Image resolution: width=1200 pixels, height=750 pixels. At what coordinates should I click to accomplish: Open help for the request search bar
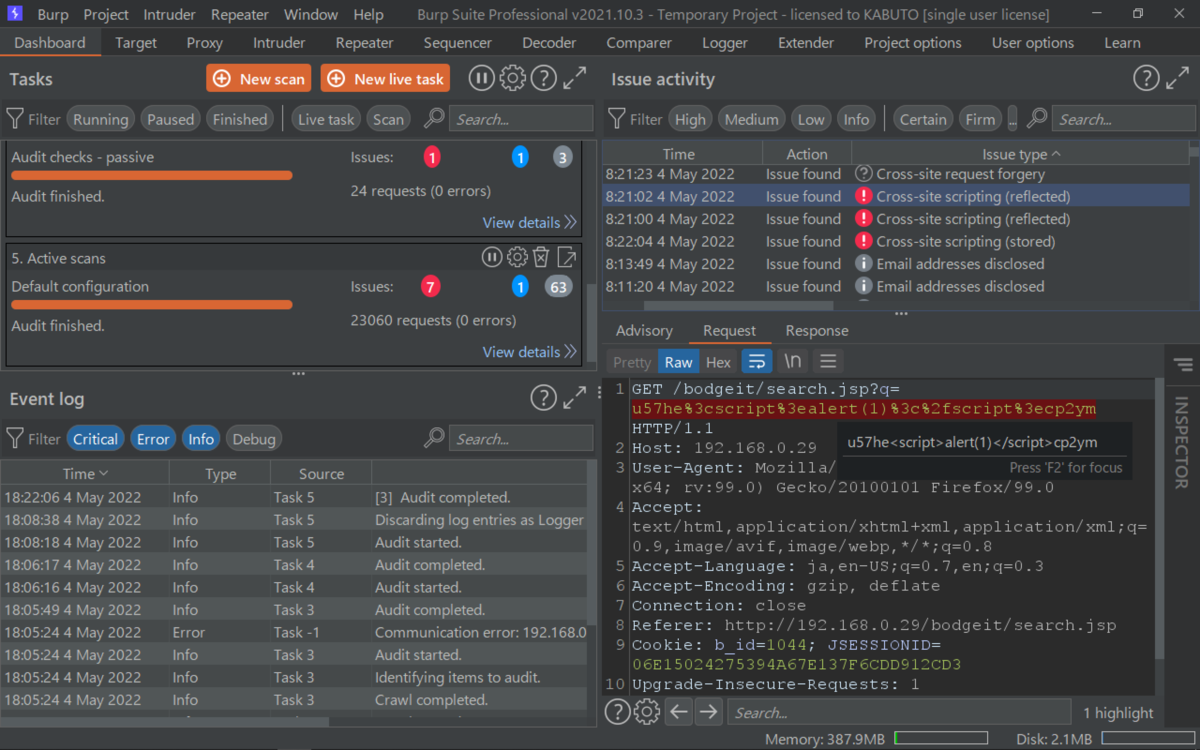(x=618, y=712)
